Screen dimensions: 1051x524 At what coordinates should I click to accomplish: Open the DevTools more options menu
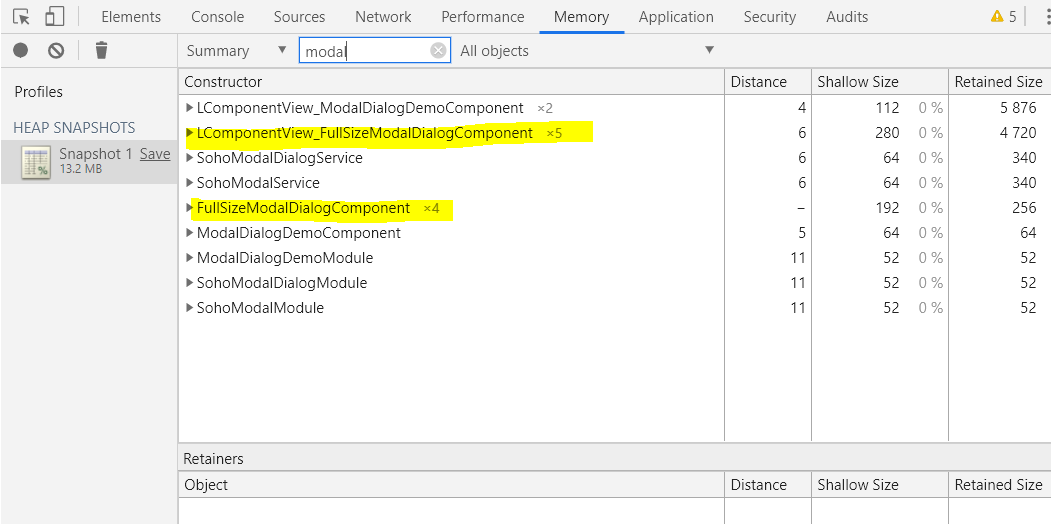coord(1047,17)
